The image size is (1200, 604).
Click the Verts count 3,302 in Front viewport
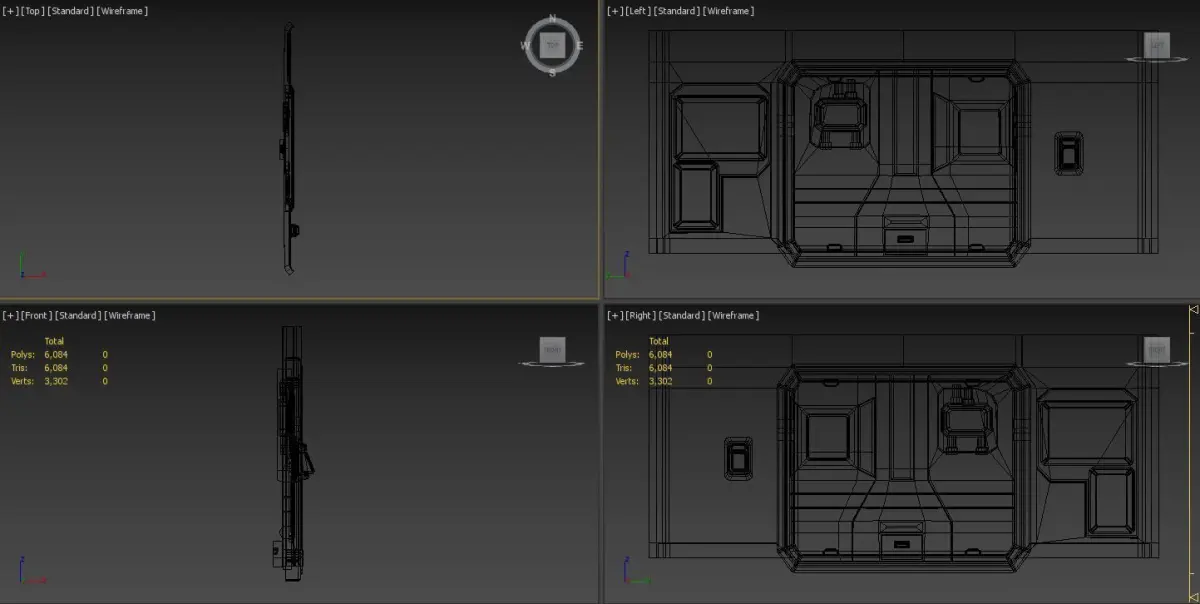(x=56, y=381)
